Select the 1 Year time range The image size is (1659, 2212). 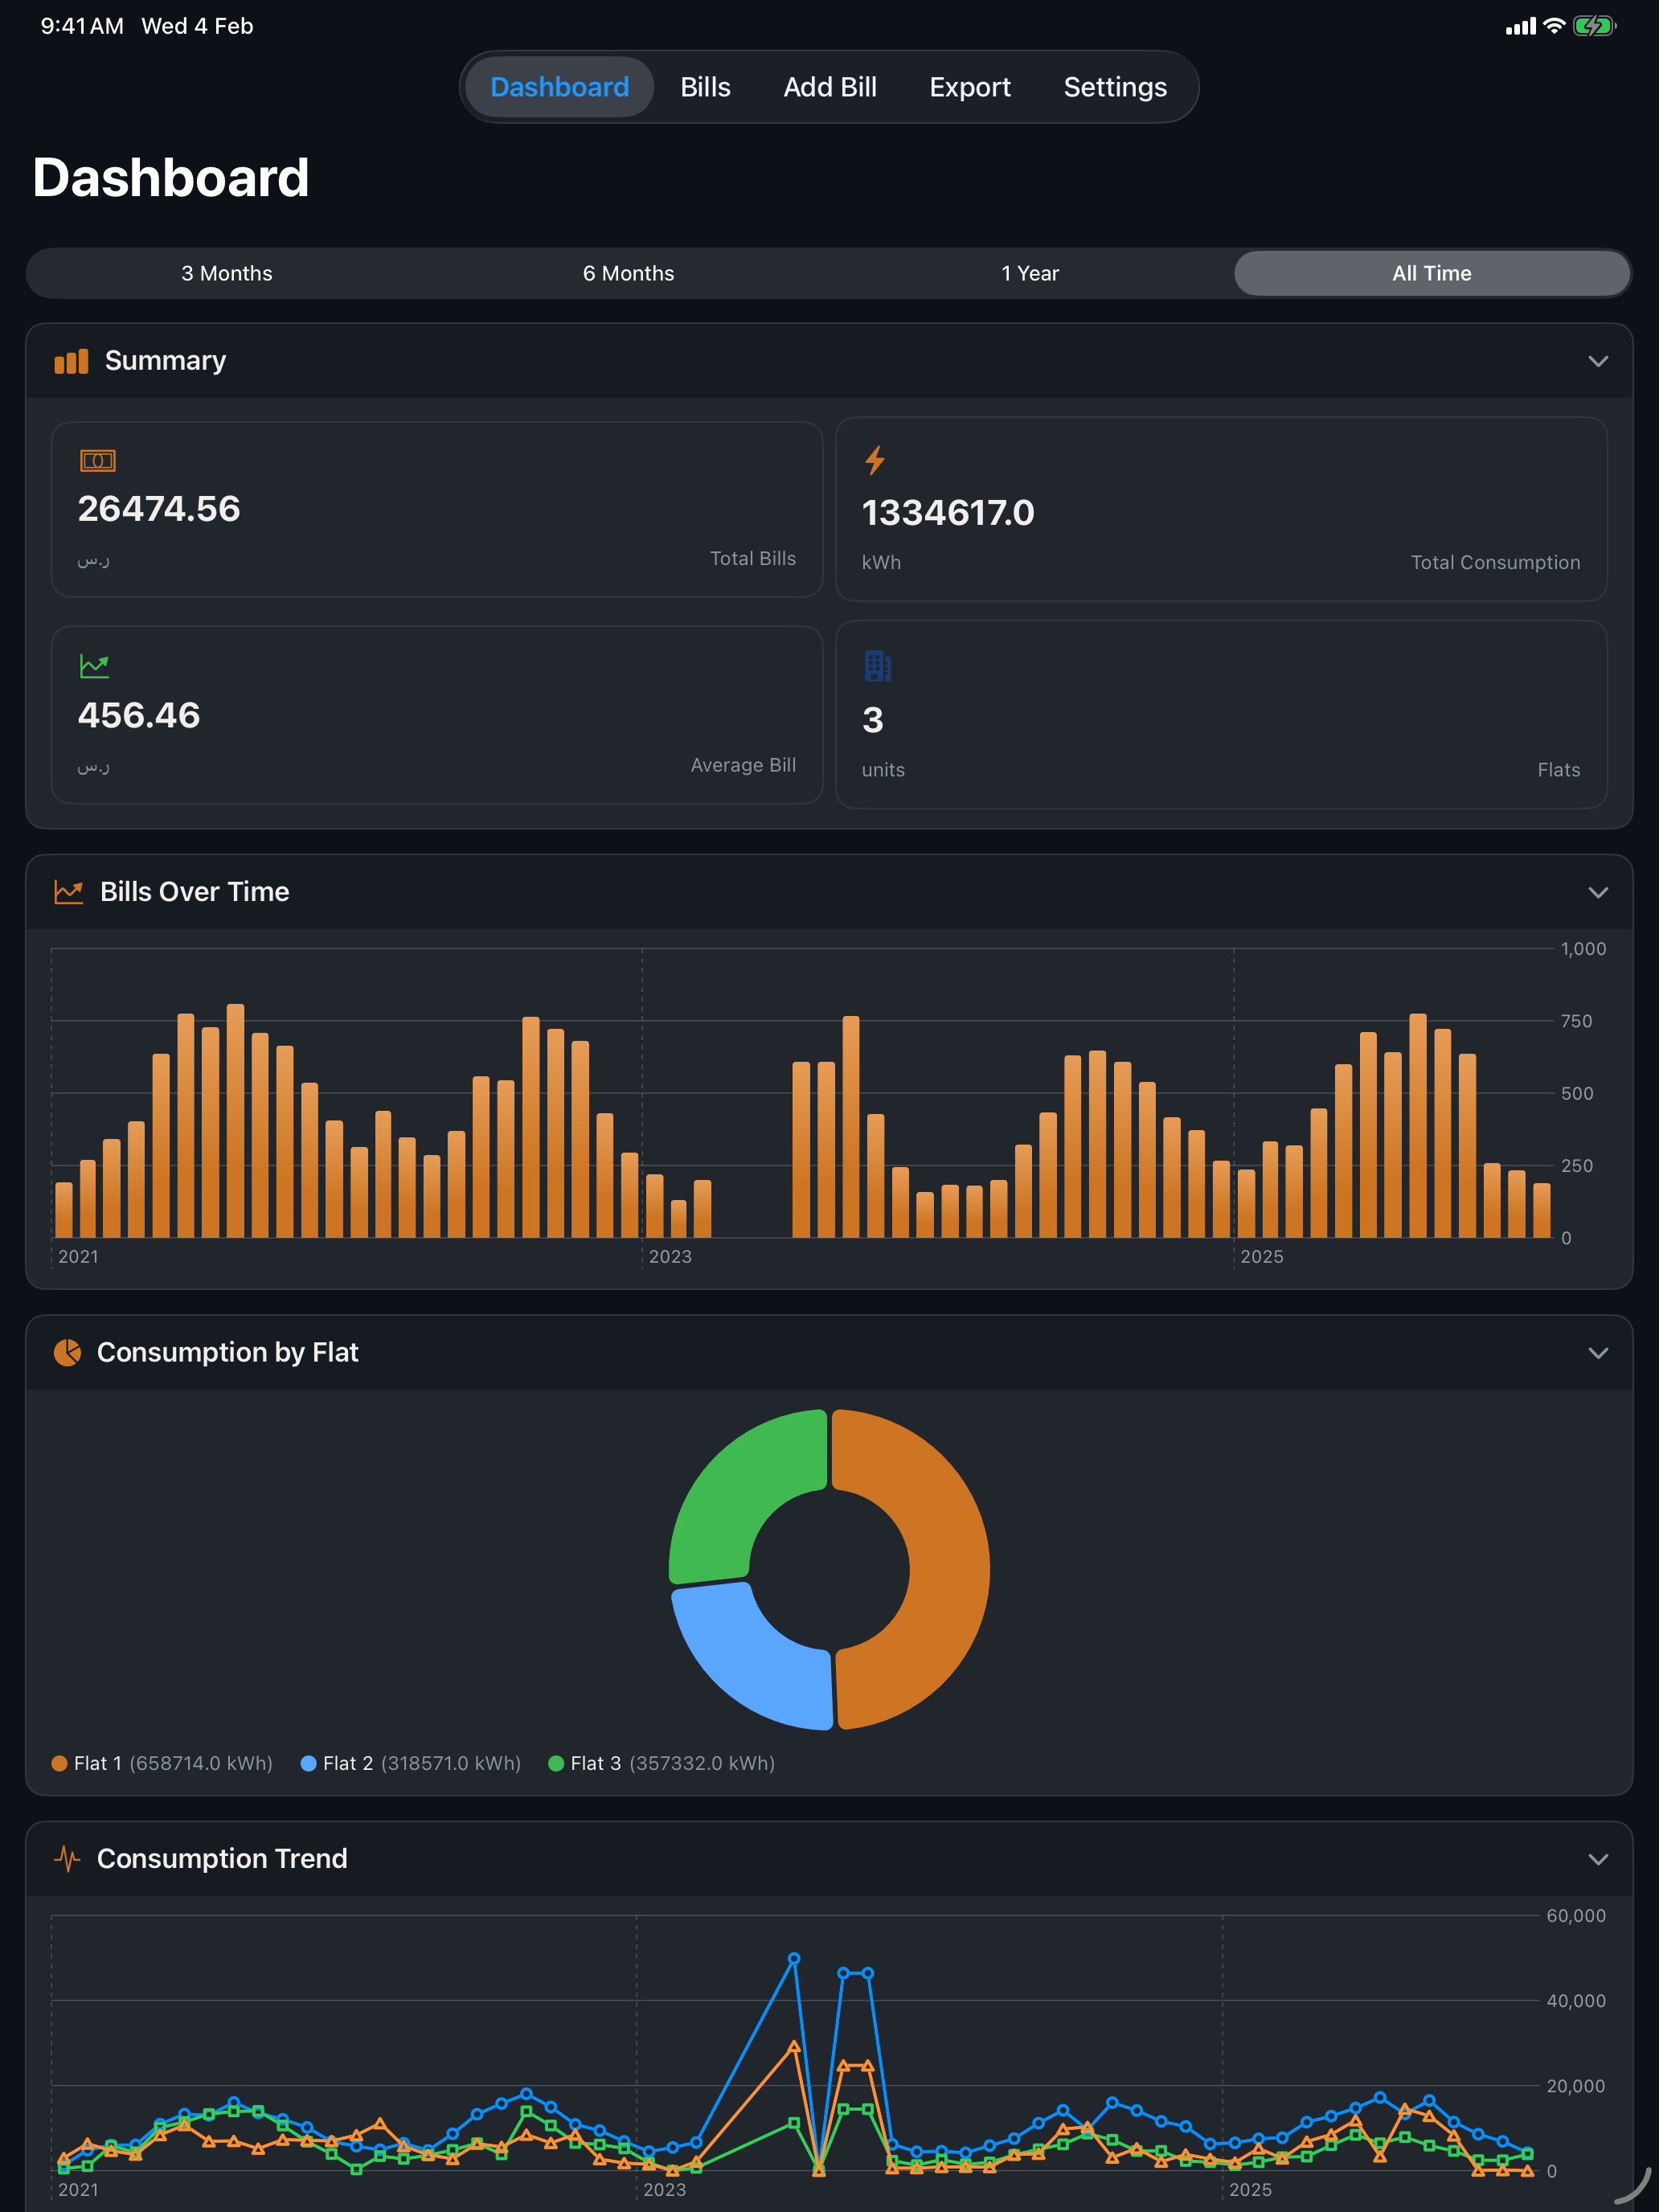pyautogui.click(x=1030, y=273)
